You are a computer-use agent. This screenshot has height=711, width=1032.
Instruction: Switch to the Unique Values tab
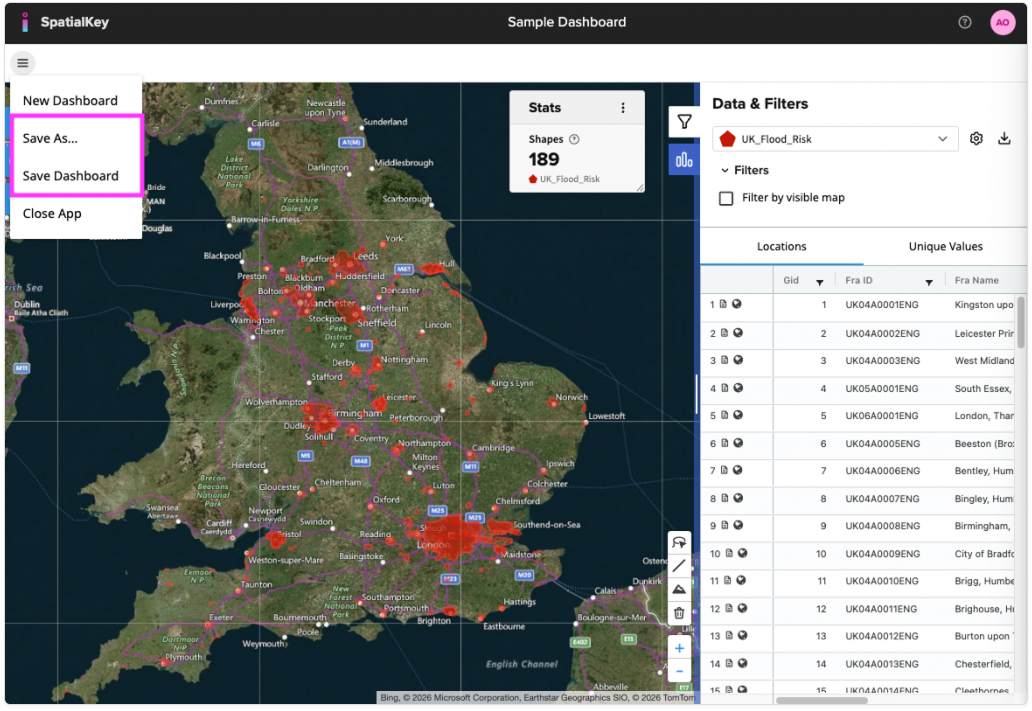click(944, 246)
